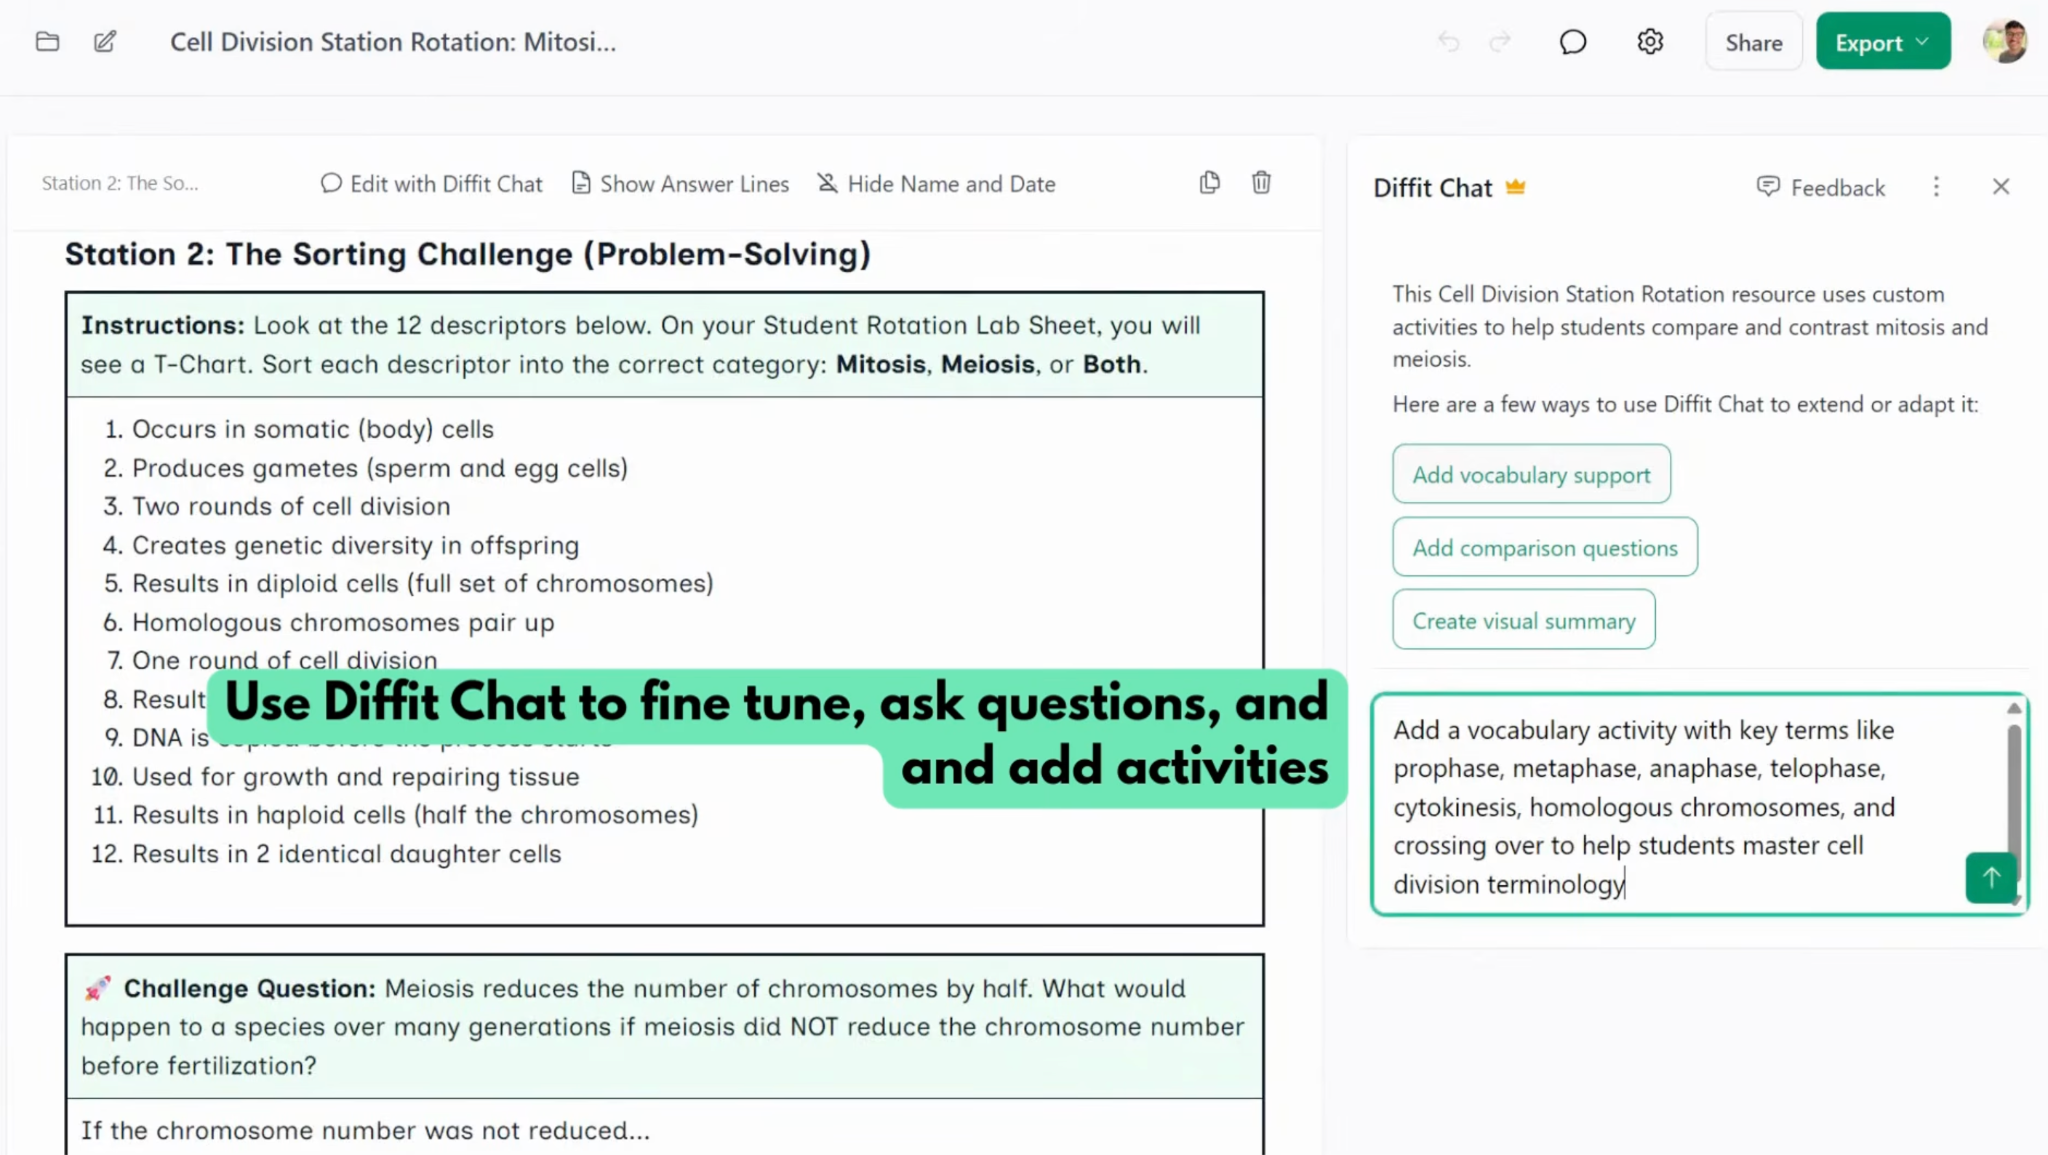Click Create visual summary suggestion
Viewport: 2048px width, 1155px height.
[1524, 620]
